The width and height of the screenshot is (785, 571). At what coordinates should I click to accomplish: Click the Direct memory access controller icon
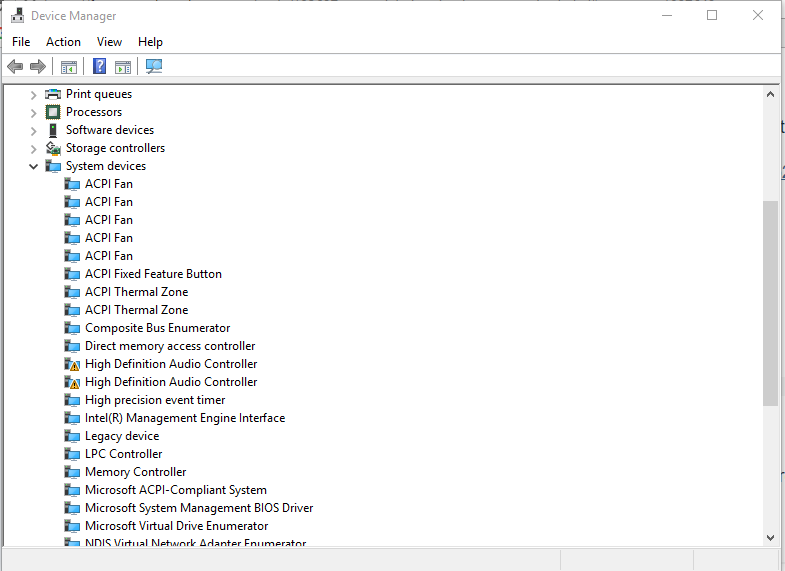coord(72,346)
